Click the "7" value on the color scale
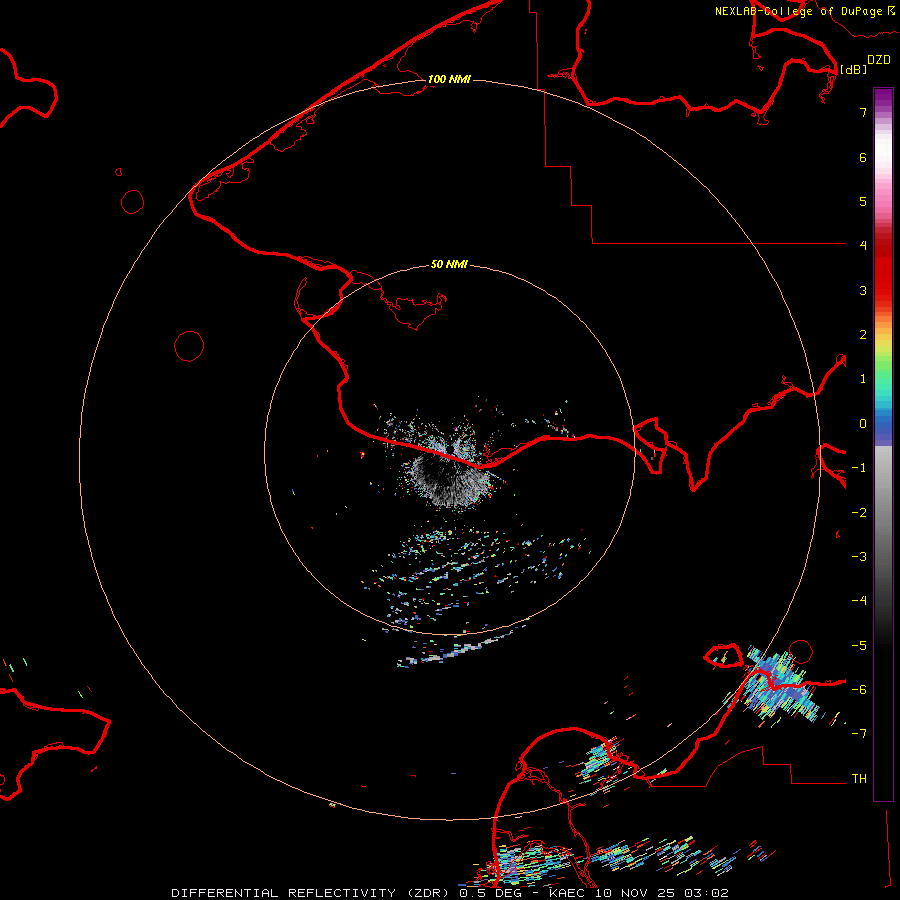 pos(863,112)
